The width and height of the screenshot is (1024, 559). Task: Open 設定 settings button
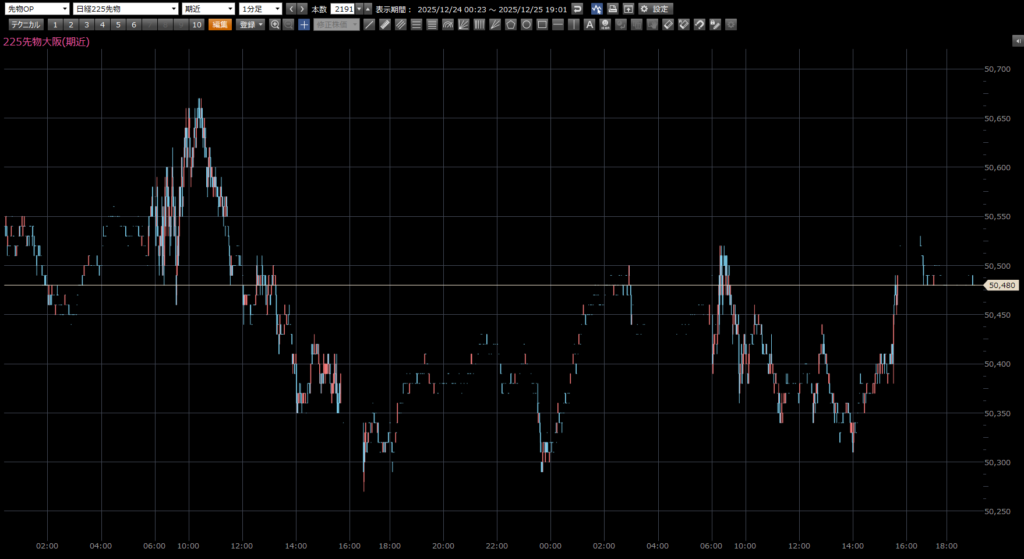[x=656, y=8]
